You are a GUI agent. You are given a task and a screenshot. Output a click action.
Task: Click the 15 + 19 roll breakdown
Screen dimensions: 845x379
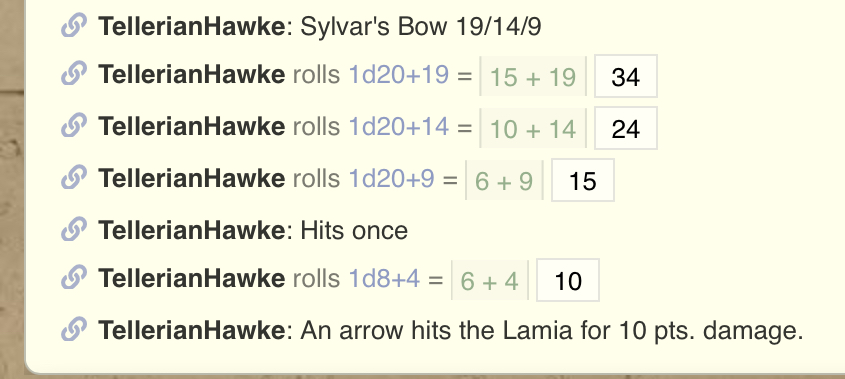coord(533,76)
